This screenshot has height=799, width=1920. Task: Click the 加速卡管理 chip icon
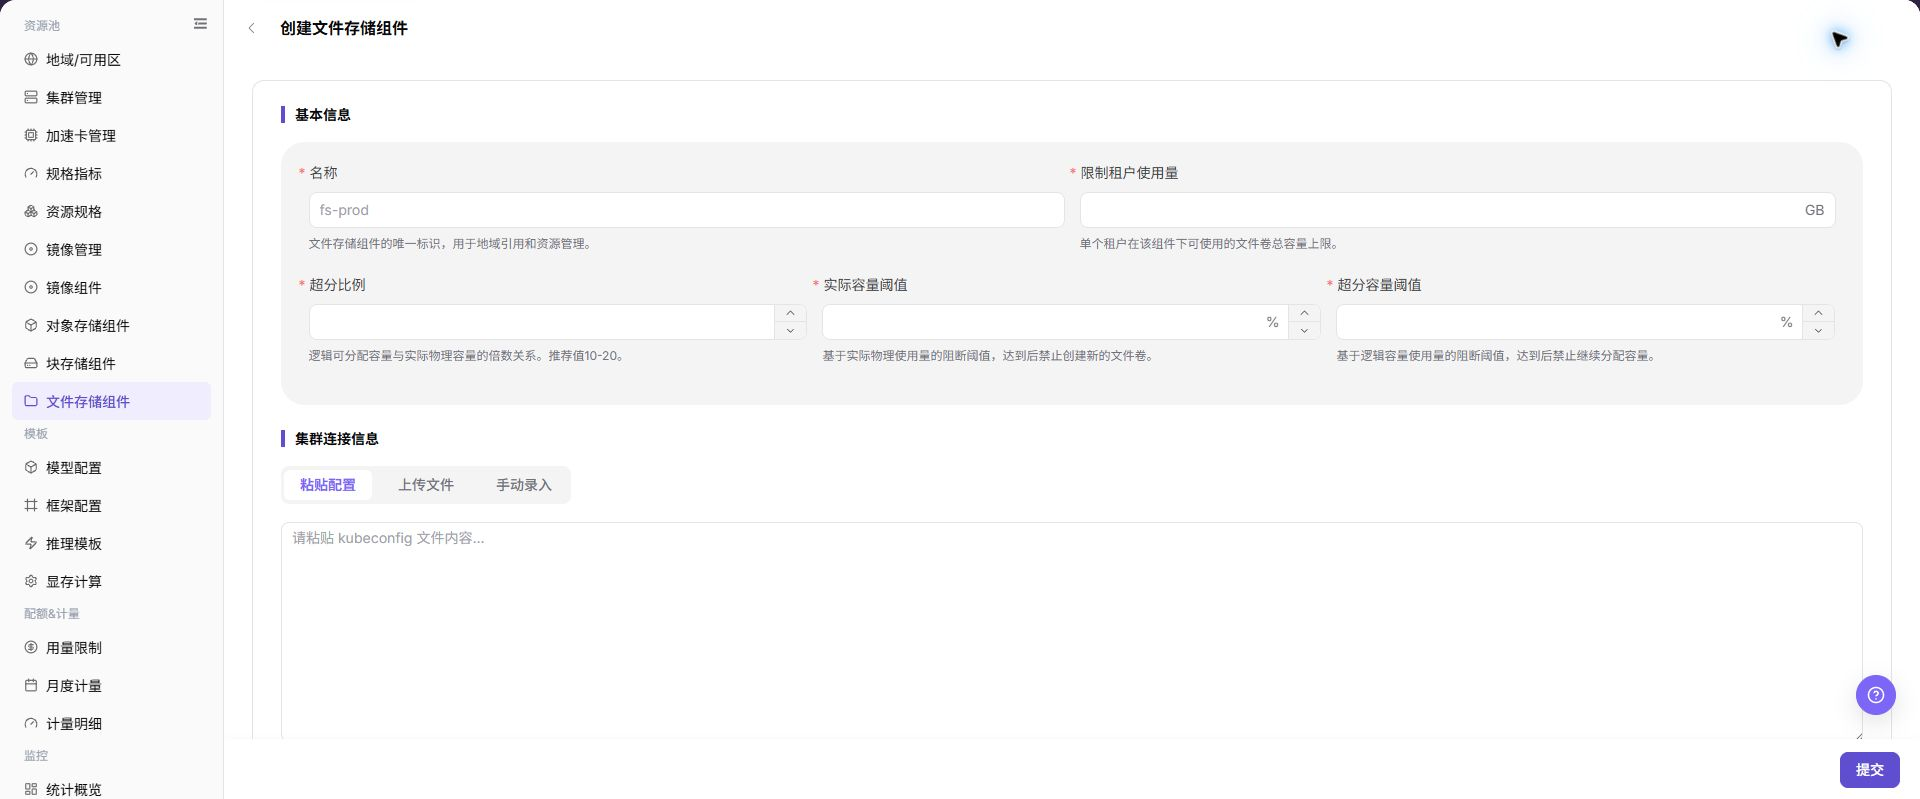[31, 136]
